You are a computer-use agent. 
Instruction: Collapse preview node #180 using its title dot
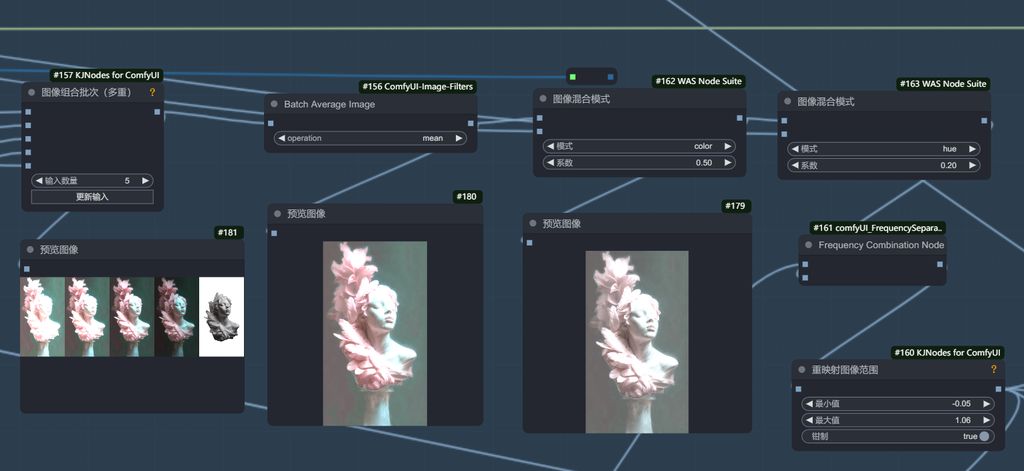coord(277,214)
